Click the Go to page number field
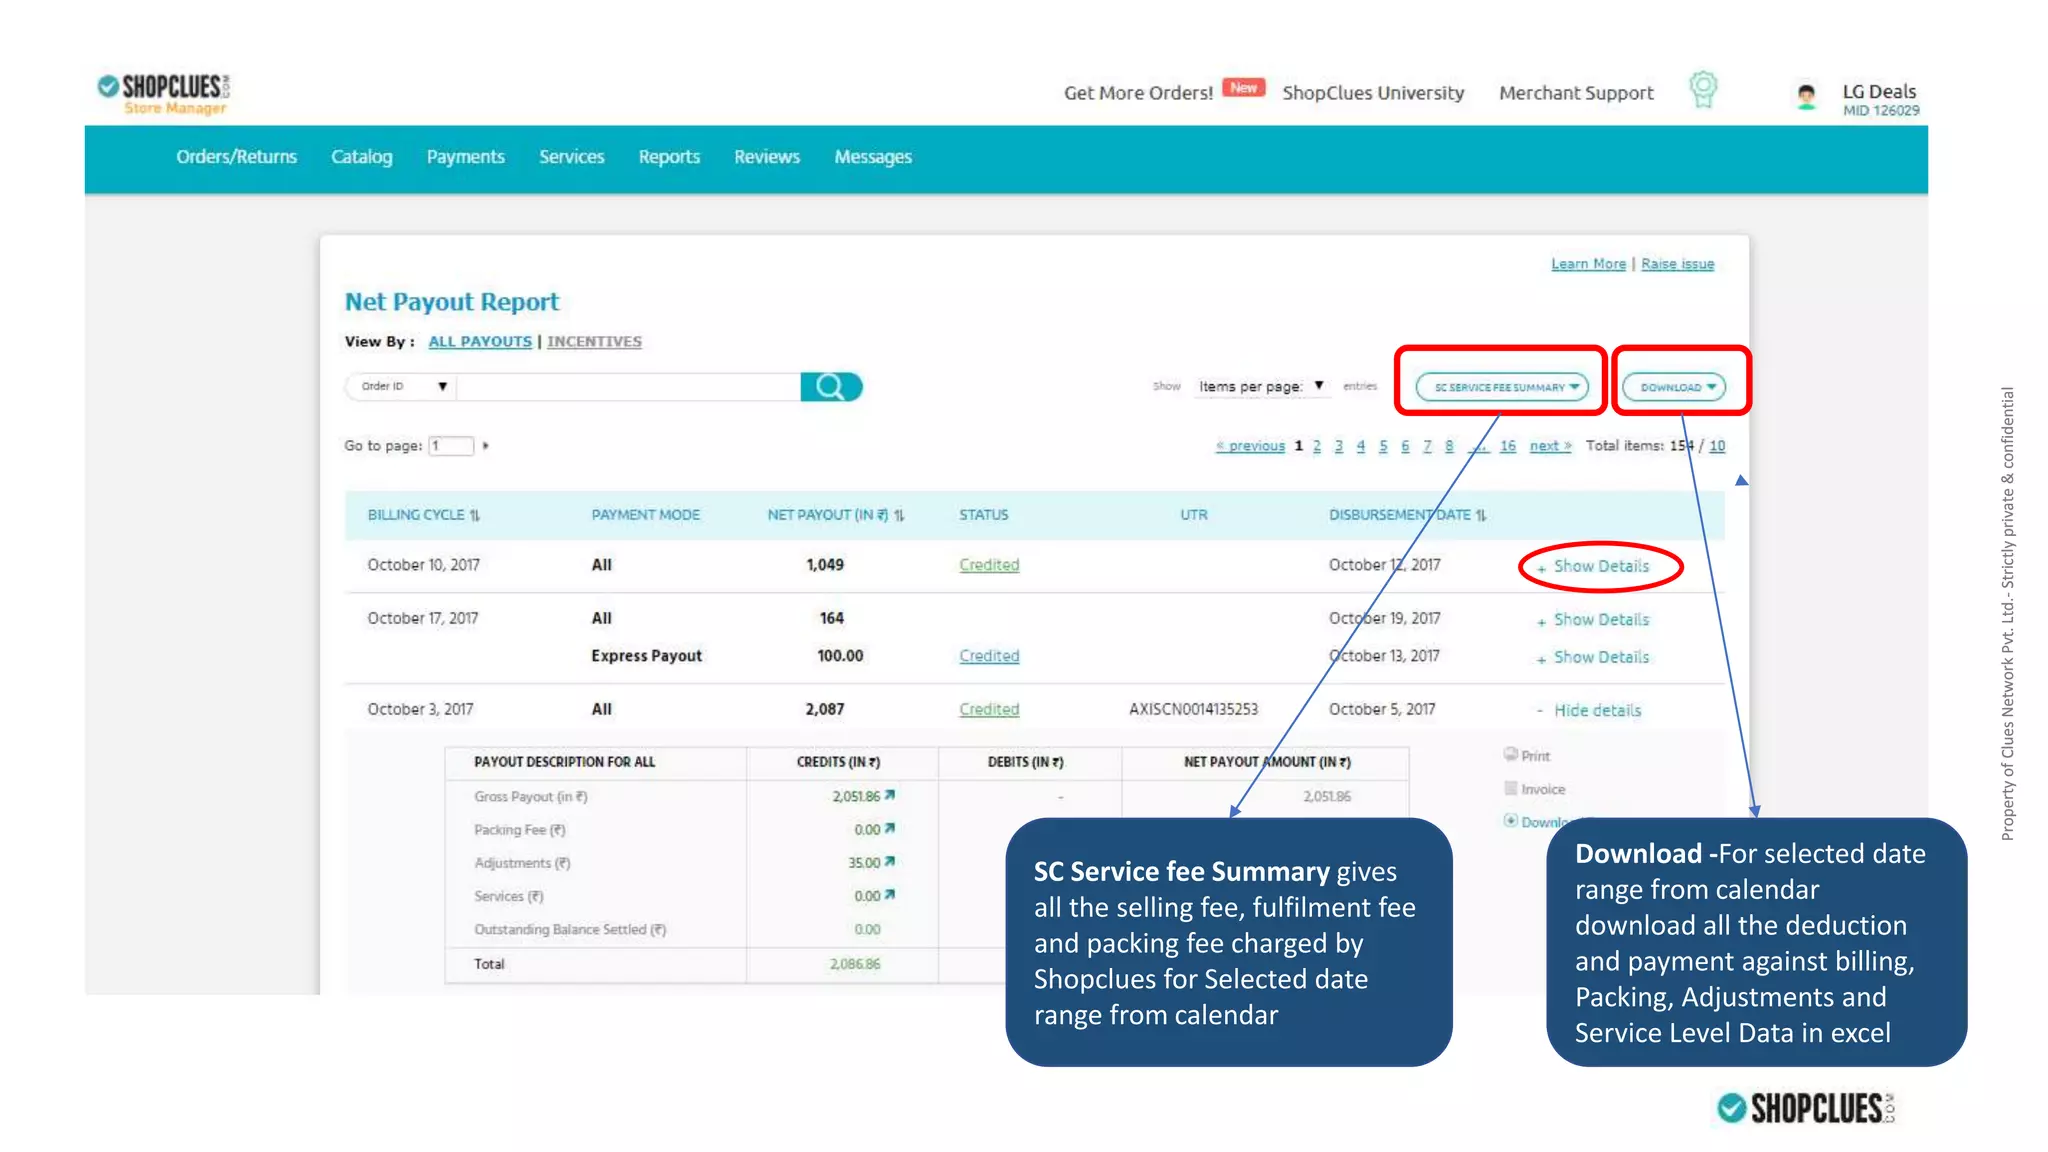This screenshot has height=1152, width=2048. 451,446
